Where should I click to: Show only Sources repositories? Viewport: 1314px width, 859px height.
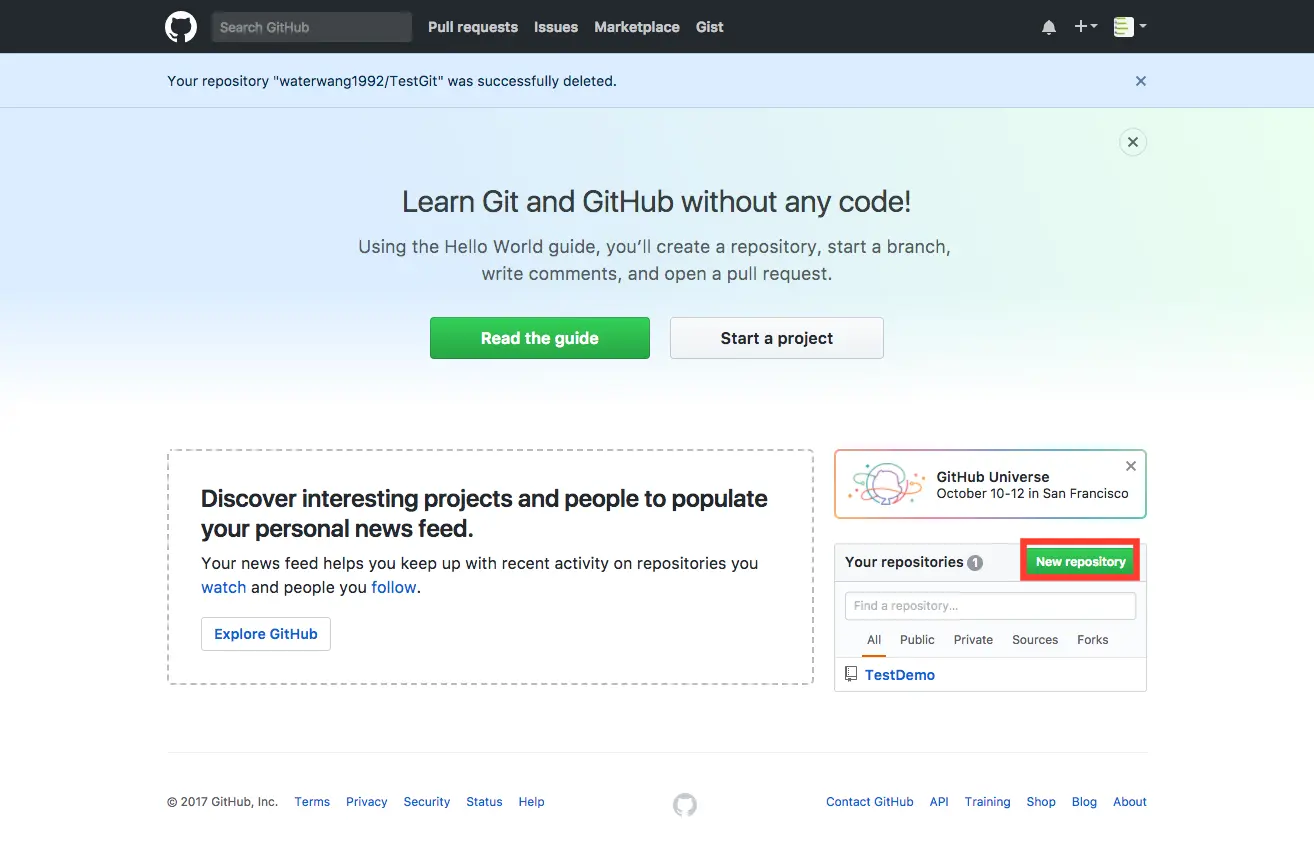point(1035,640)
